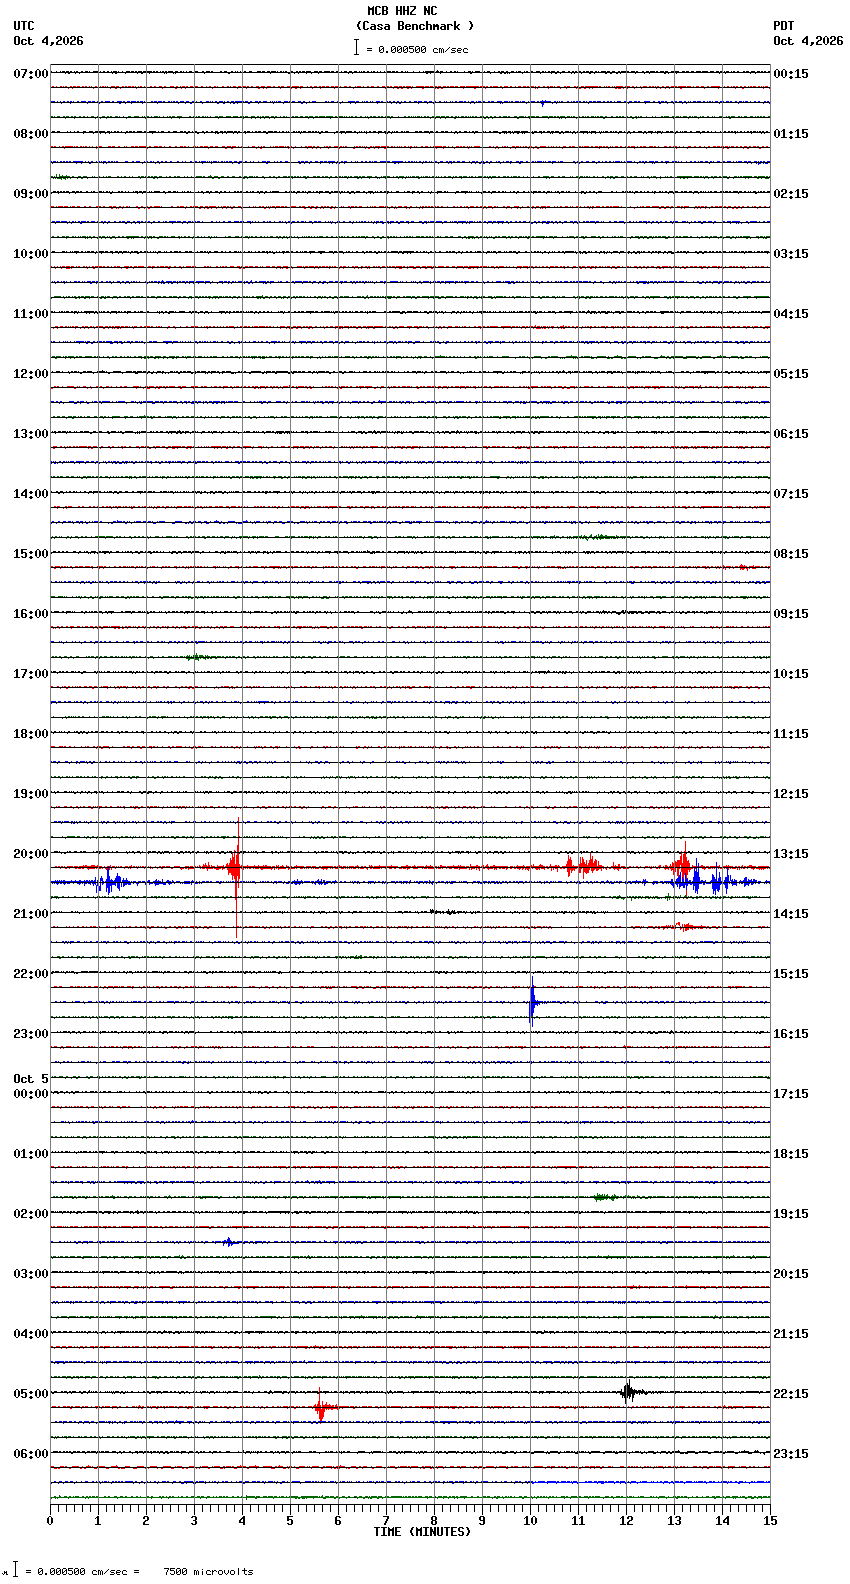Screen dimensions: 850x1584
Task: Click the station title "MCB HHZ NC"
Action: [402, 11]
